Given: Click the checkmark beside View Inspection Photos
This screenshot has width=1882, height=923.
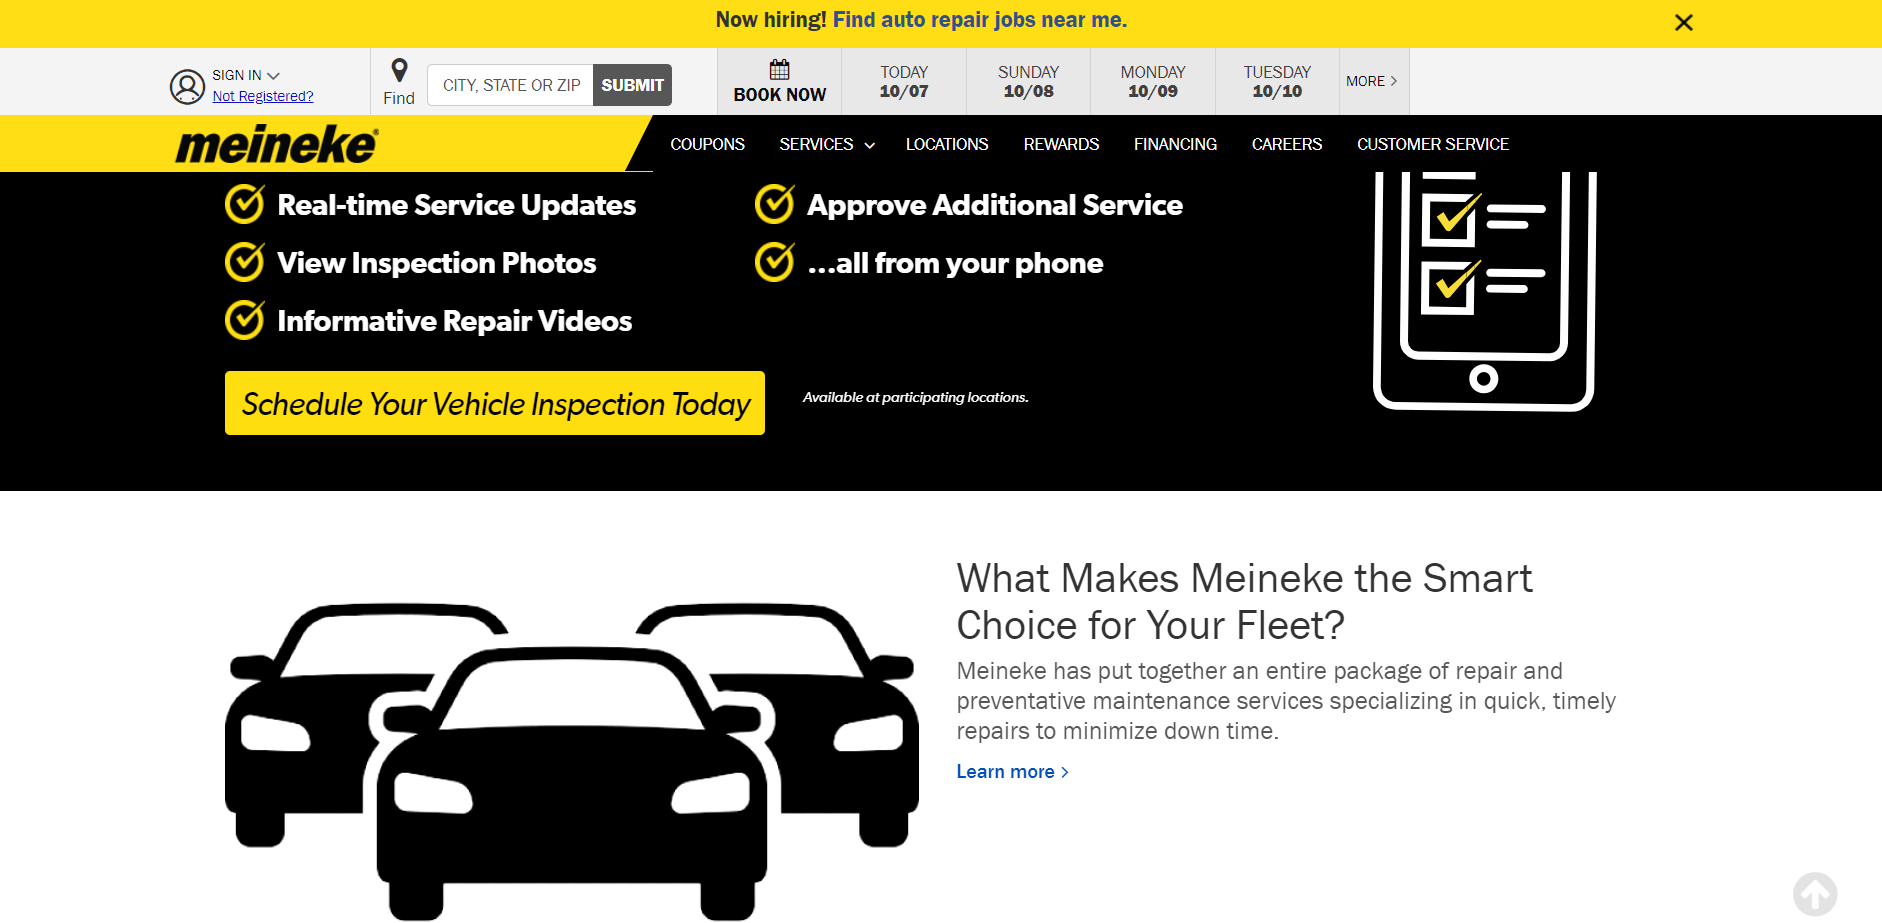Looking at the screenshot, I should tap(244, 262).
